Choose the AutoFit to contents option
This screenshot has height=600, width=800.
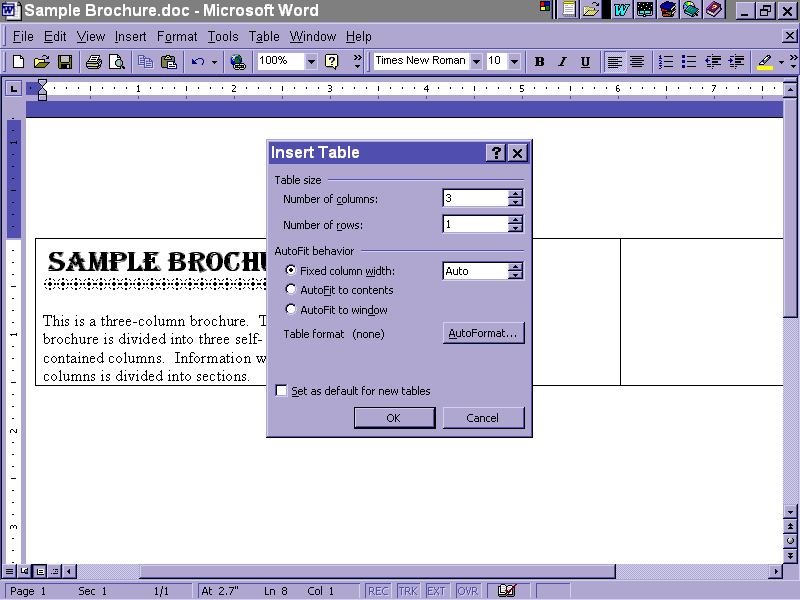(x=291, y=290)
